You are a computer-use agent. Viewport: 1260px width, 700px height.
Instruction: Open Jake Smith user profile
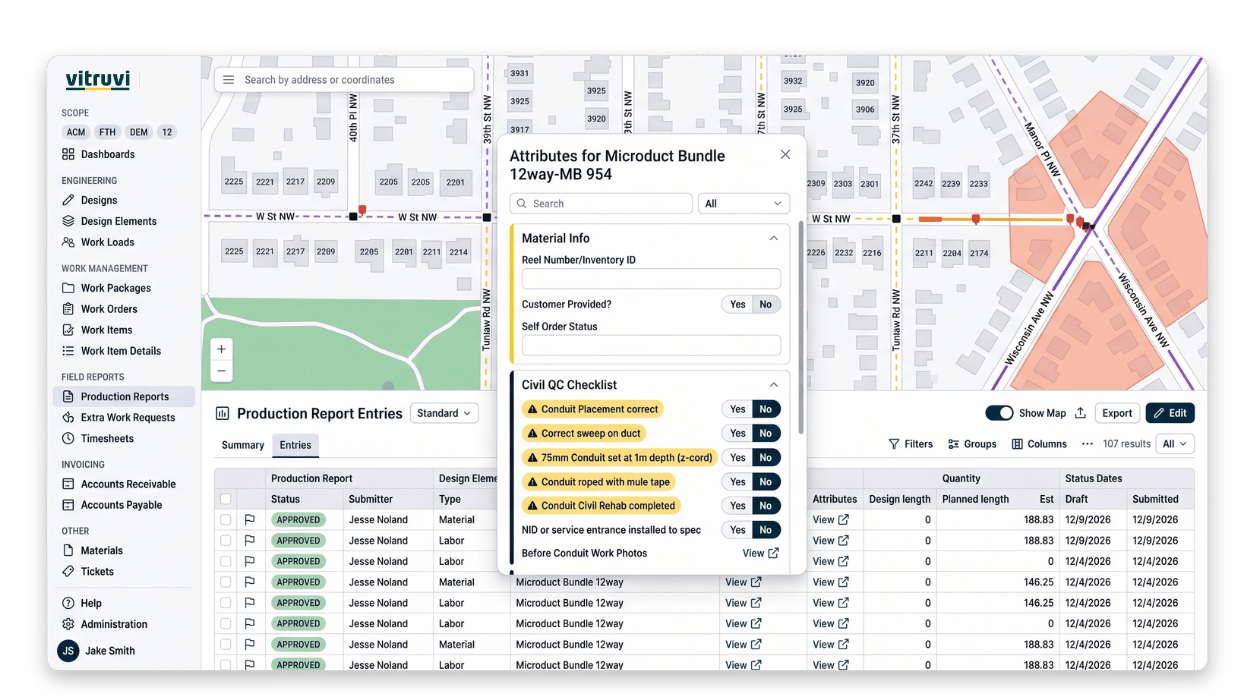97,651
